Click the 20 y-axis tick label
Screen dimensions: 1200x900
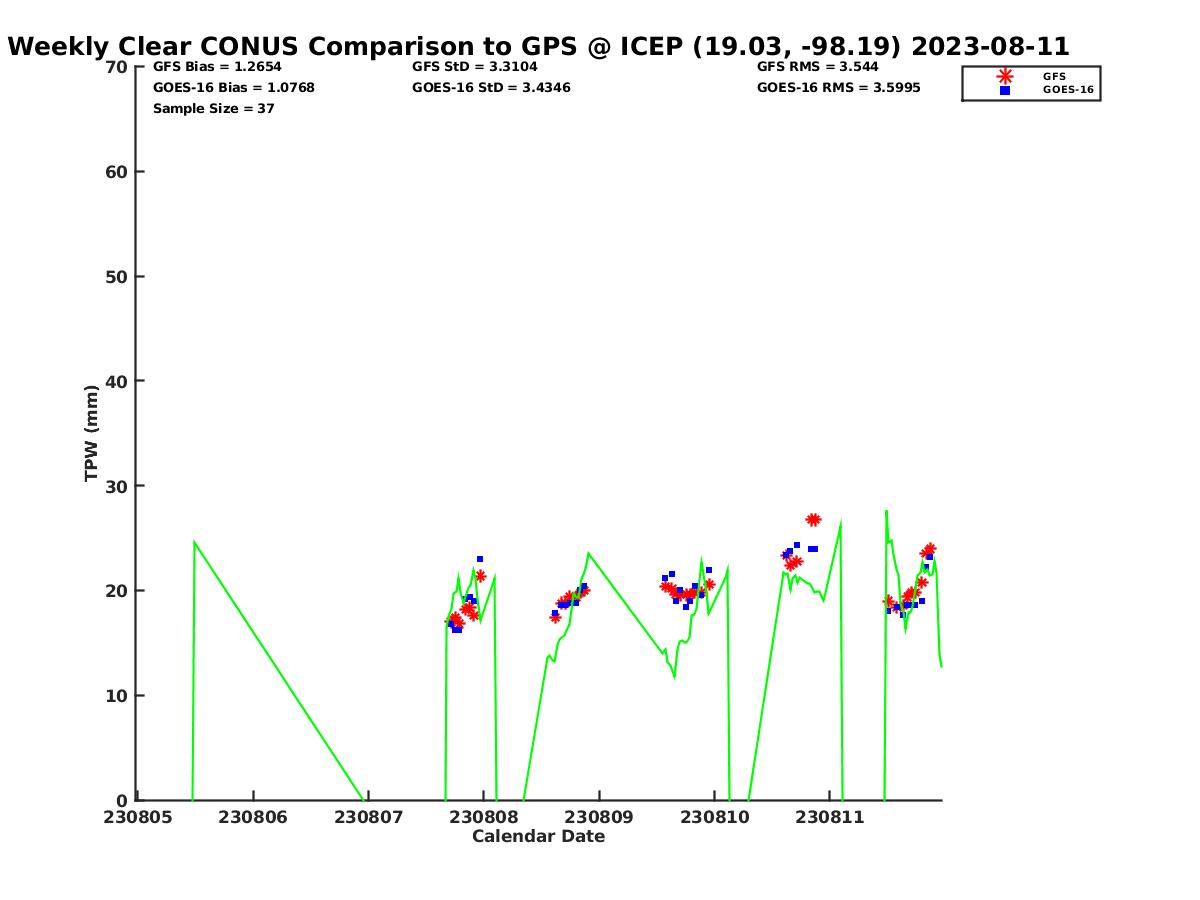[117, 591]
